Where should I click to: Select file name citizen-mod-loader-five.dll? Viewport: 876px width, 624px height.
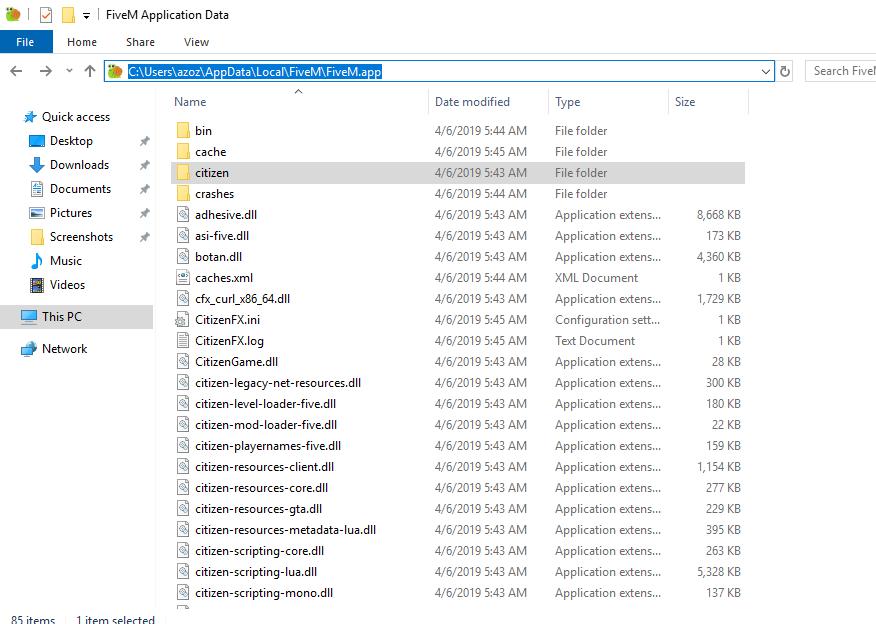tap(266, 425)
